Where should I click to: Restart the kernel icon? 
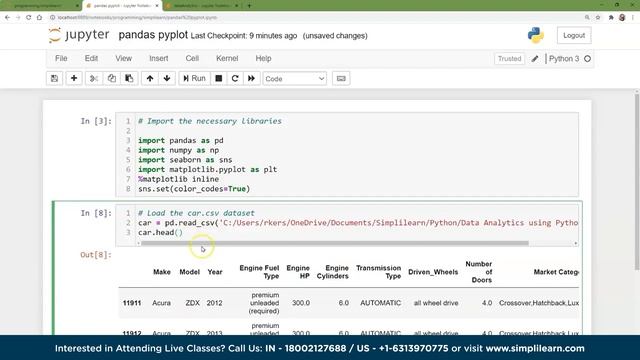click(x=235, y=78)
